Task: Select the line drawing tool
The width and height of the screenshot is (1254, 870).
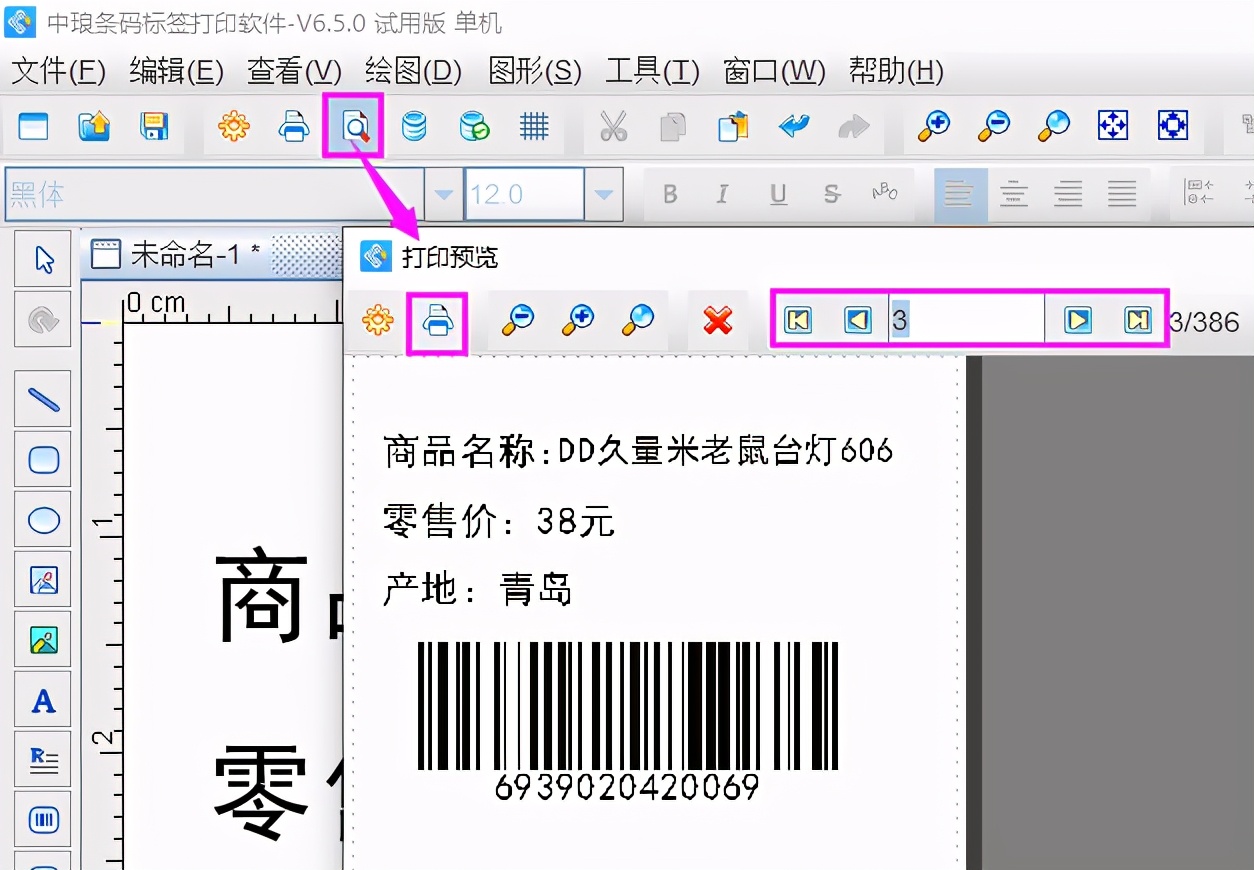Action: (42, 398)
